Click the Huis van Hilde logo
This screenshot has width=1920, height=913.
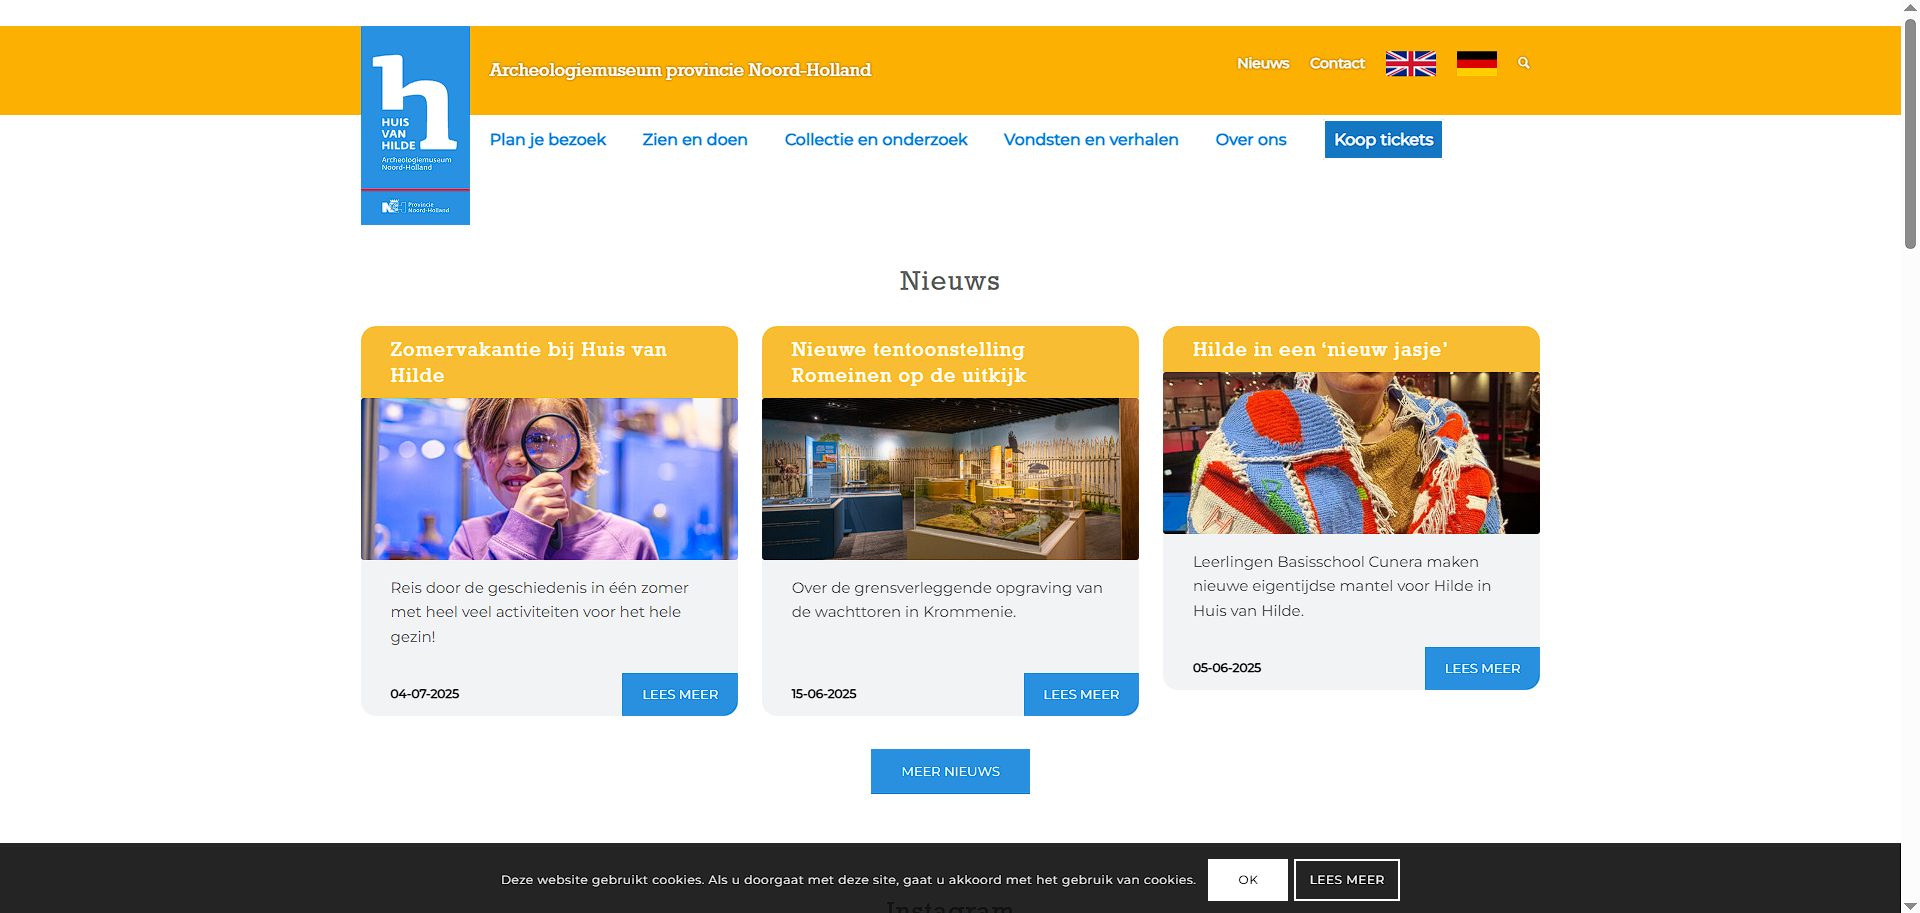pos(415,125)
